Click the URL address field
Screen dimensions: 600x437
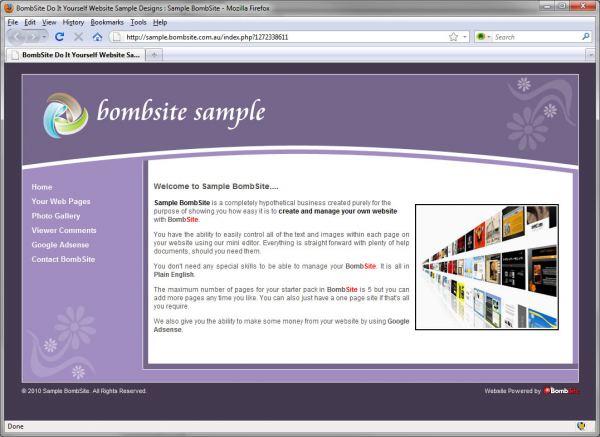[285, 37]
